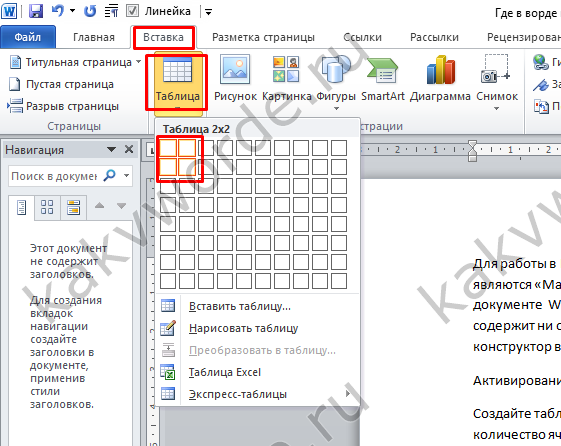Image resolution: width=561 pixels, height=446 pixels.
Task: Click the Вставить таблицу grid icon
Action: pos(168,306)
